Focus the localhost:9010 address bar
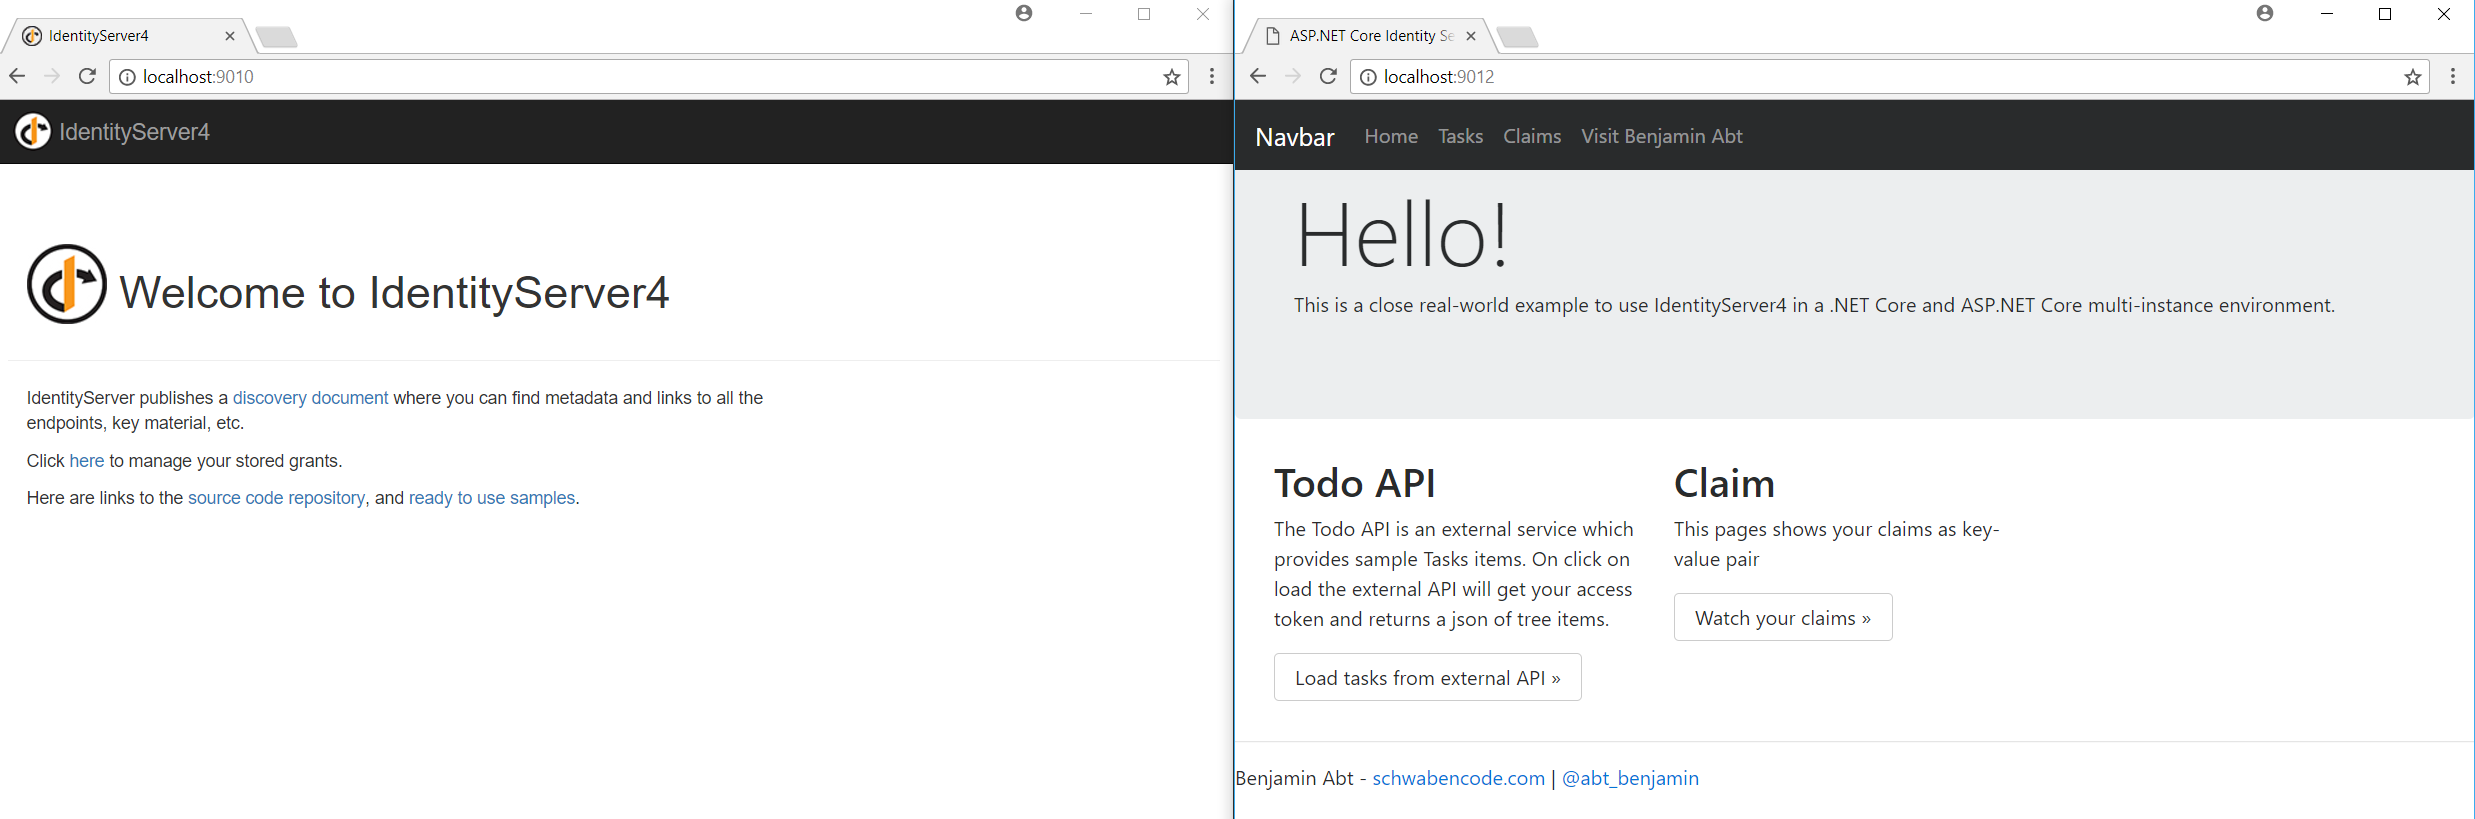The height and width of the screenshot is (819, 2475). tap(650, 77)
